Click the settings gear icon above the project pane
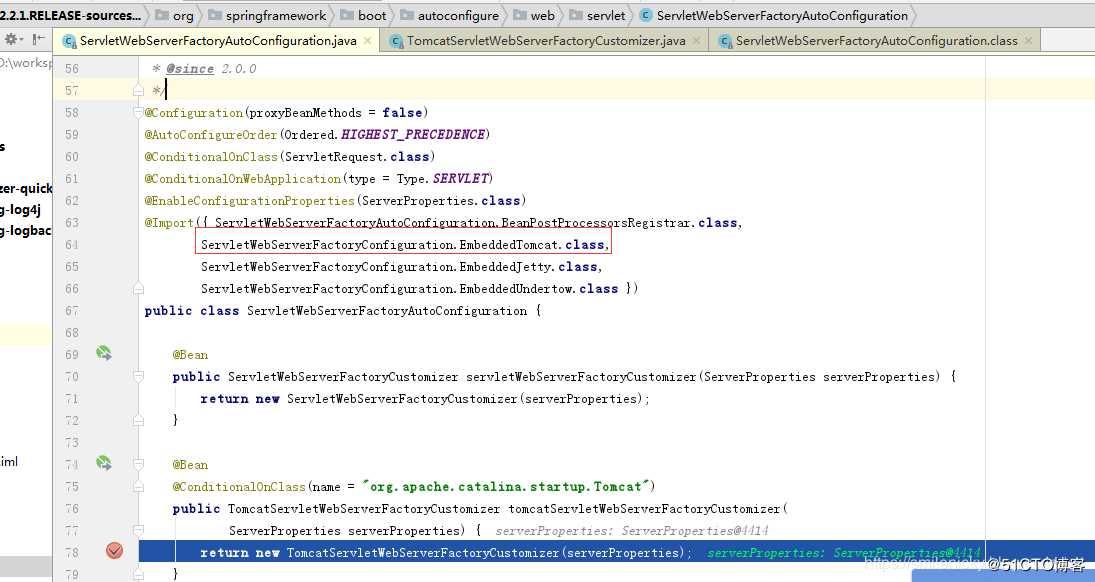Viewport: 1095px width, 582px height. pos(10,38)
